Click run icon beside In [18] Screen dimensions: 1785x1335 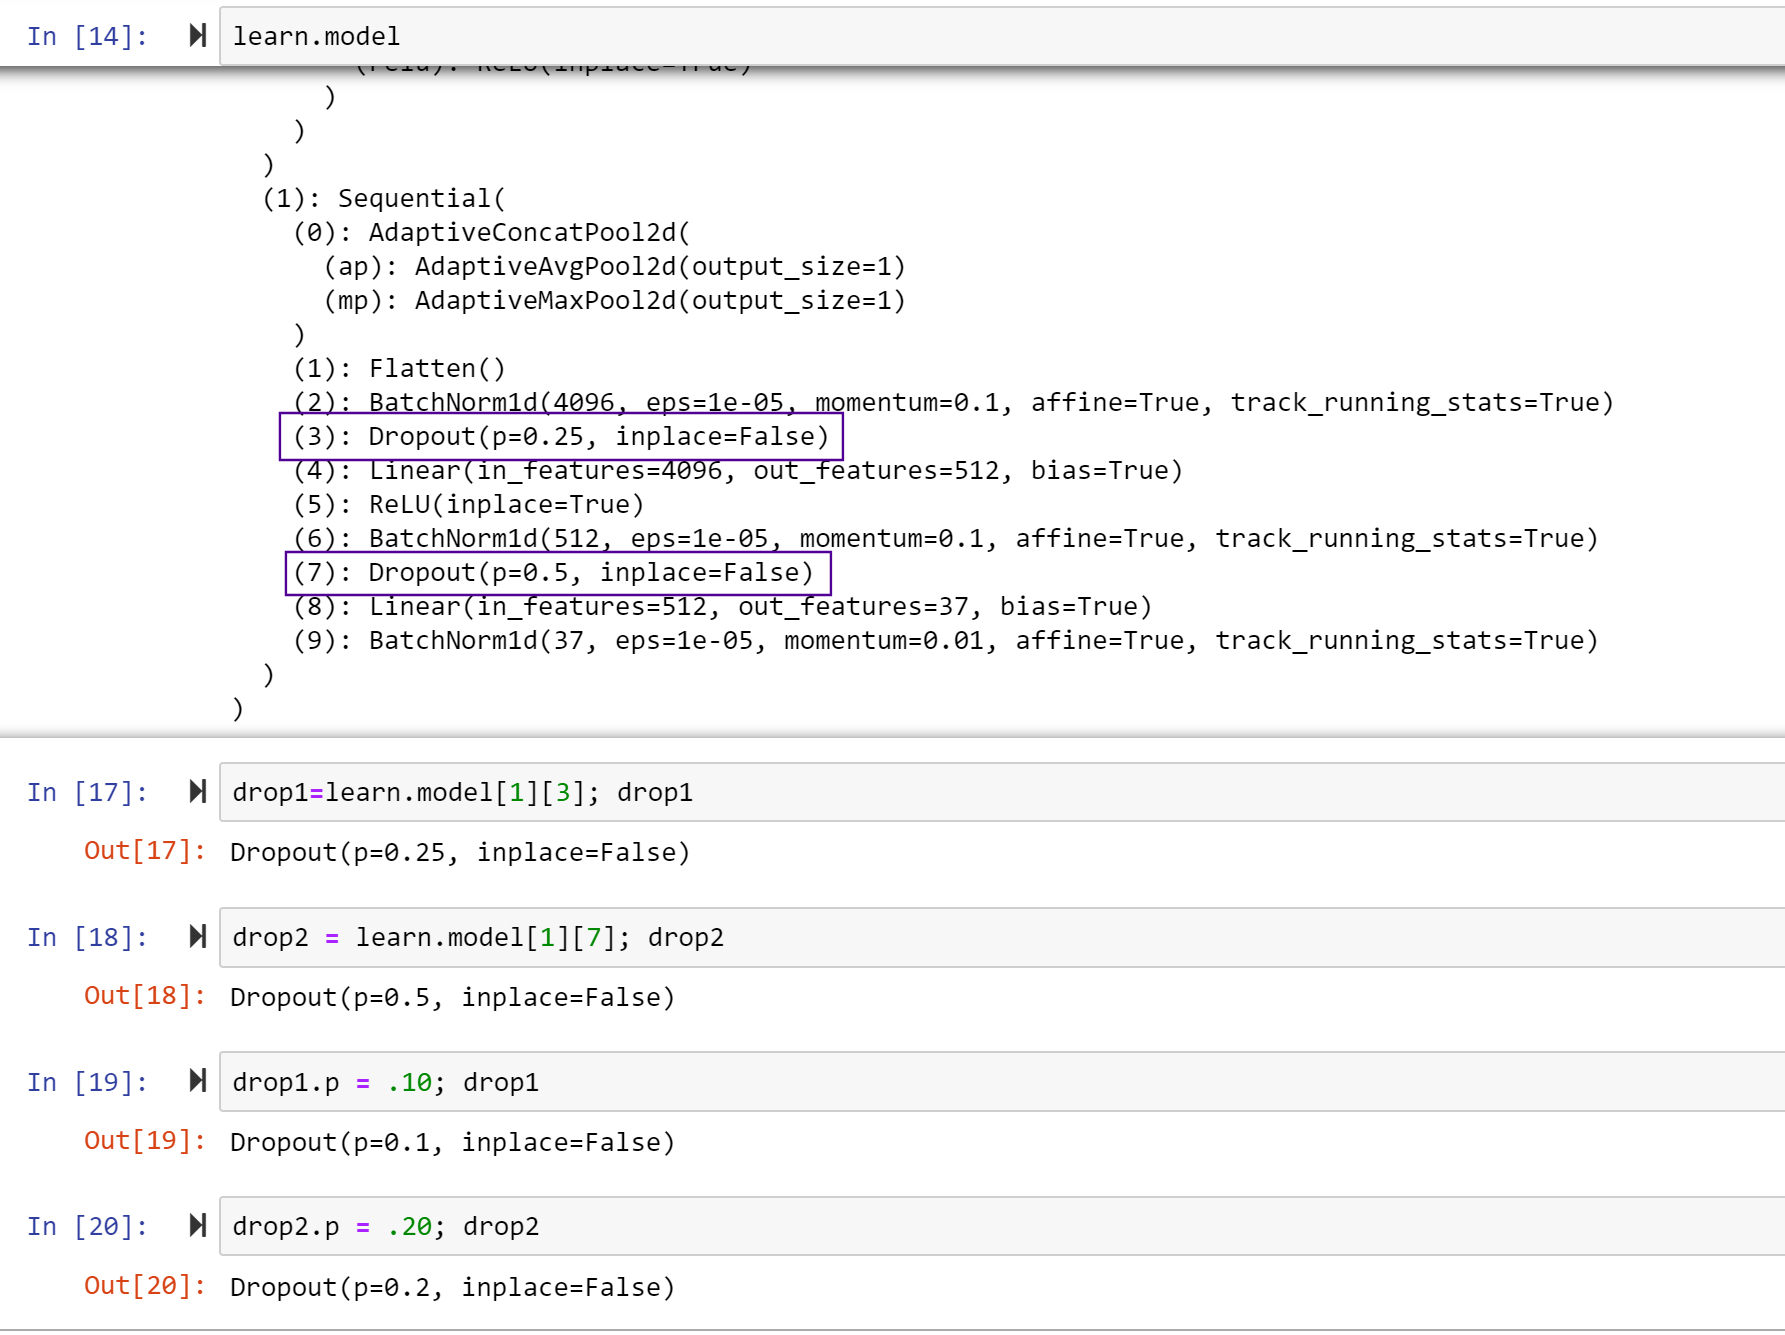pyautogui.click(x=197, y=937)
